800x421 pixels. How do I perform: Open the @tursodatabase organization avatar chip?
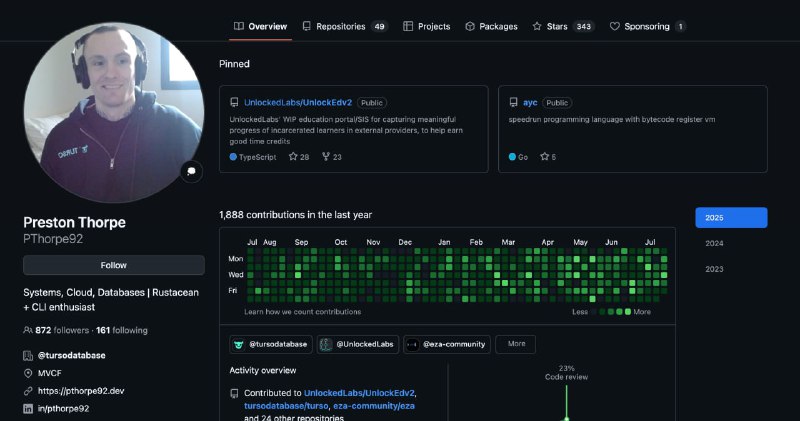(x=270, y=344)
